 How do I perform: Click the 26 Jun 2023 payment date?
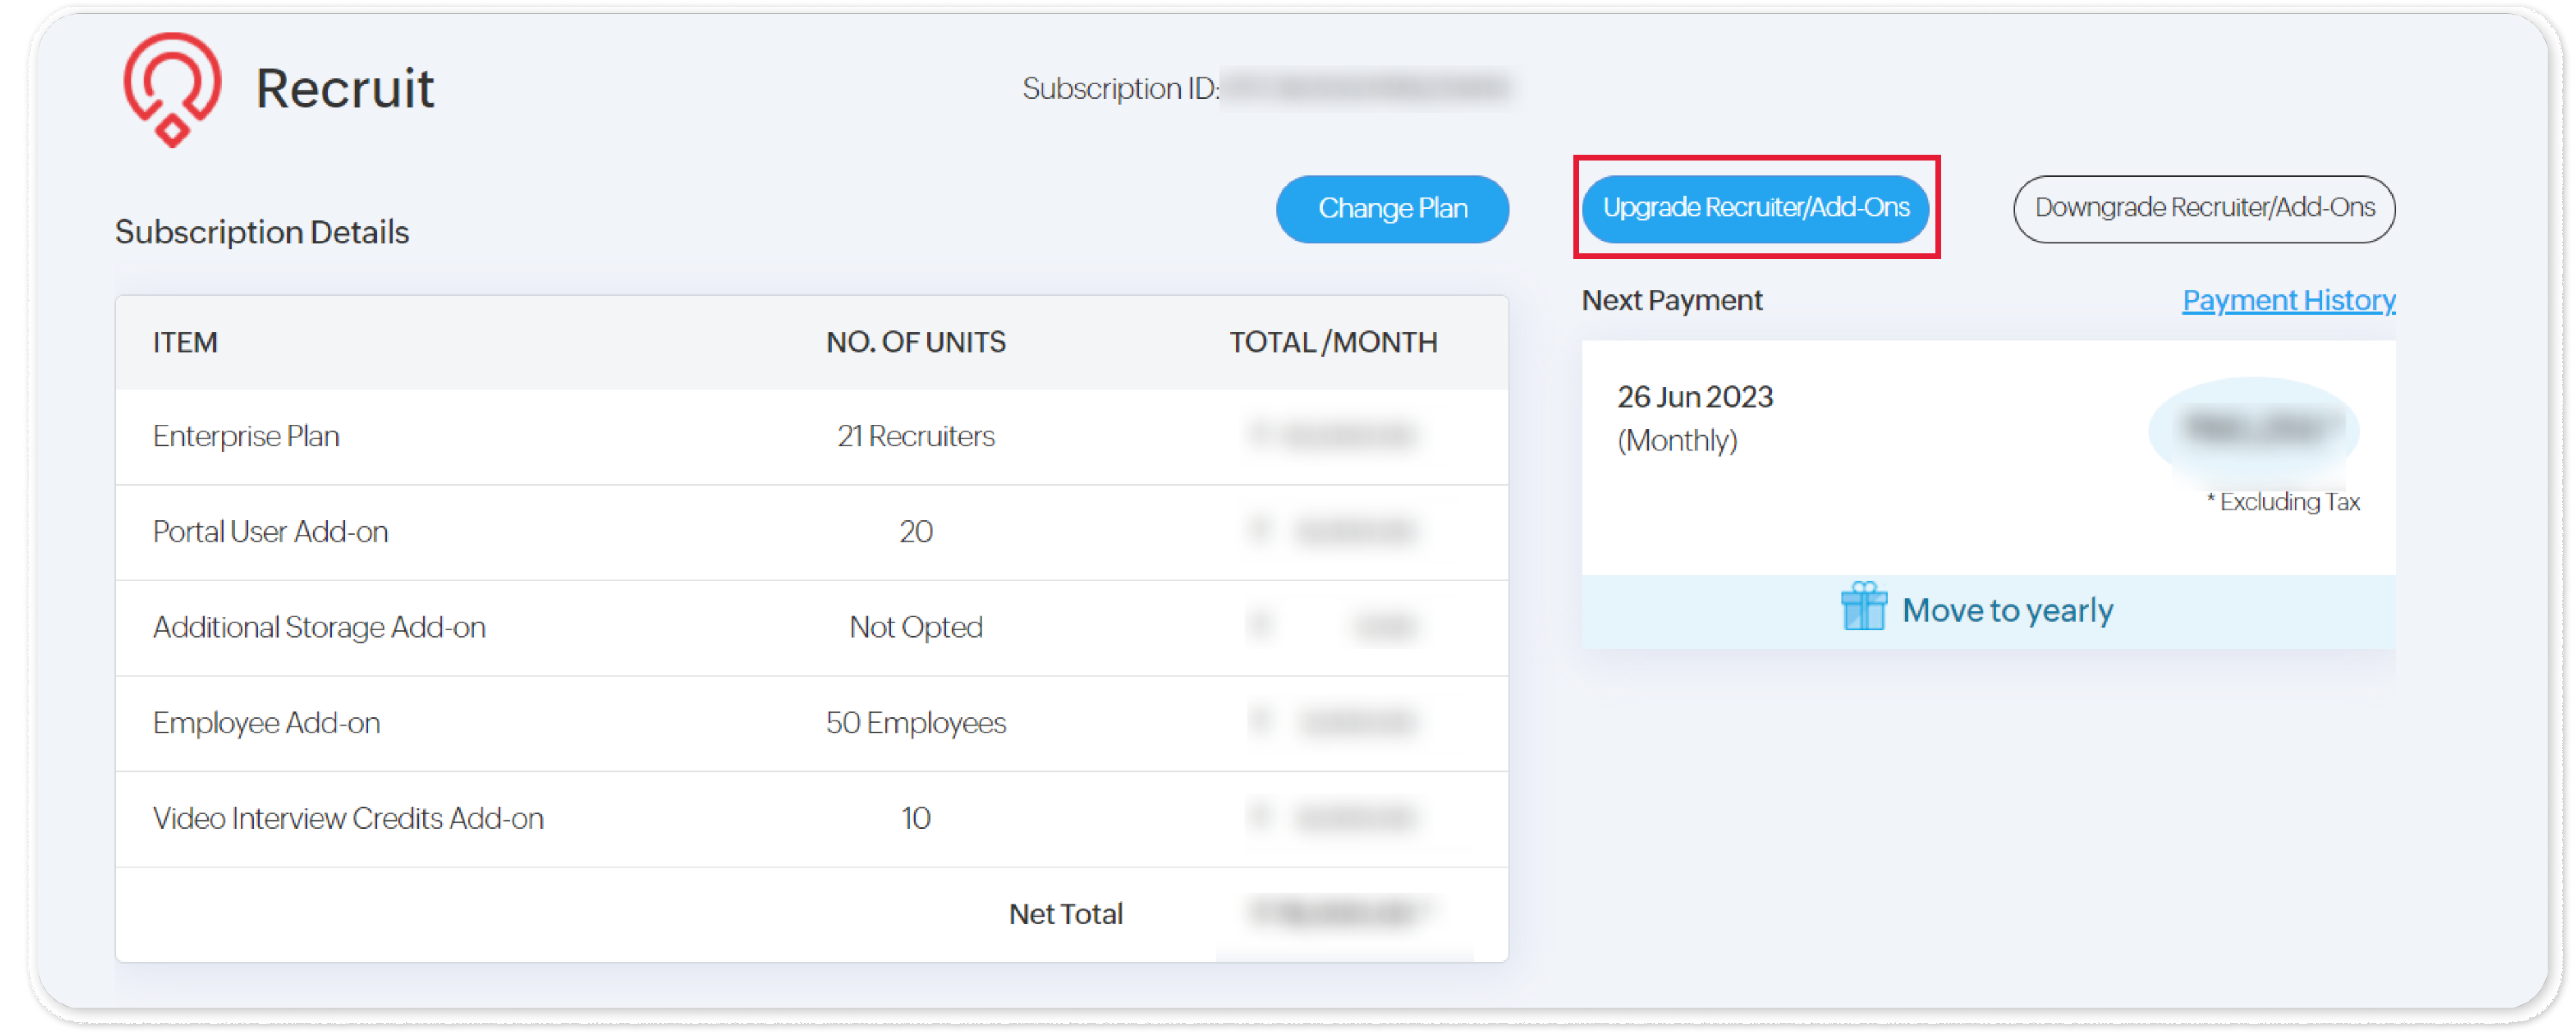1695,397
